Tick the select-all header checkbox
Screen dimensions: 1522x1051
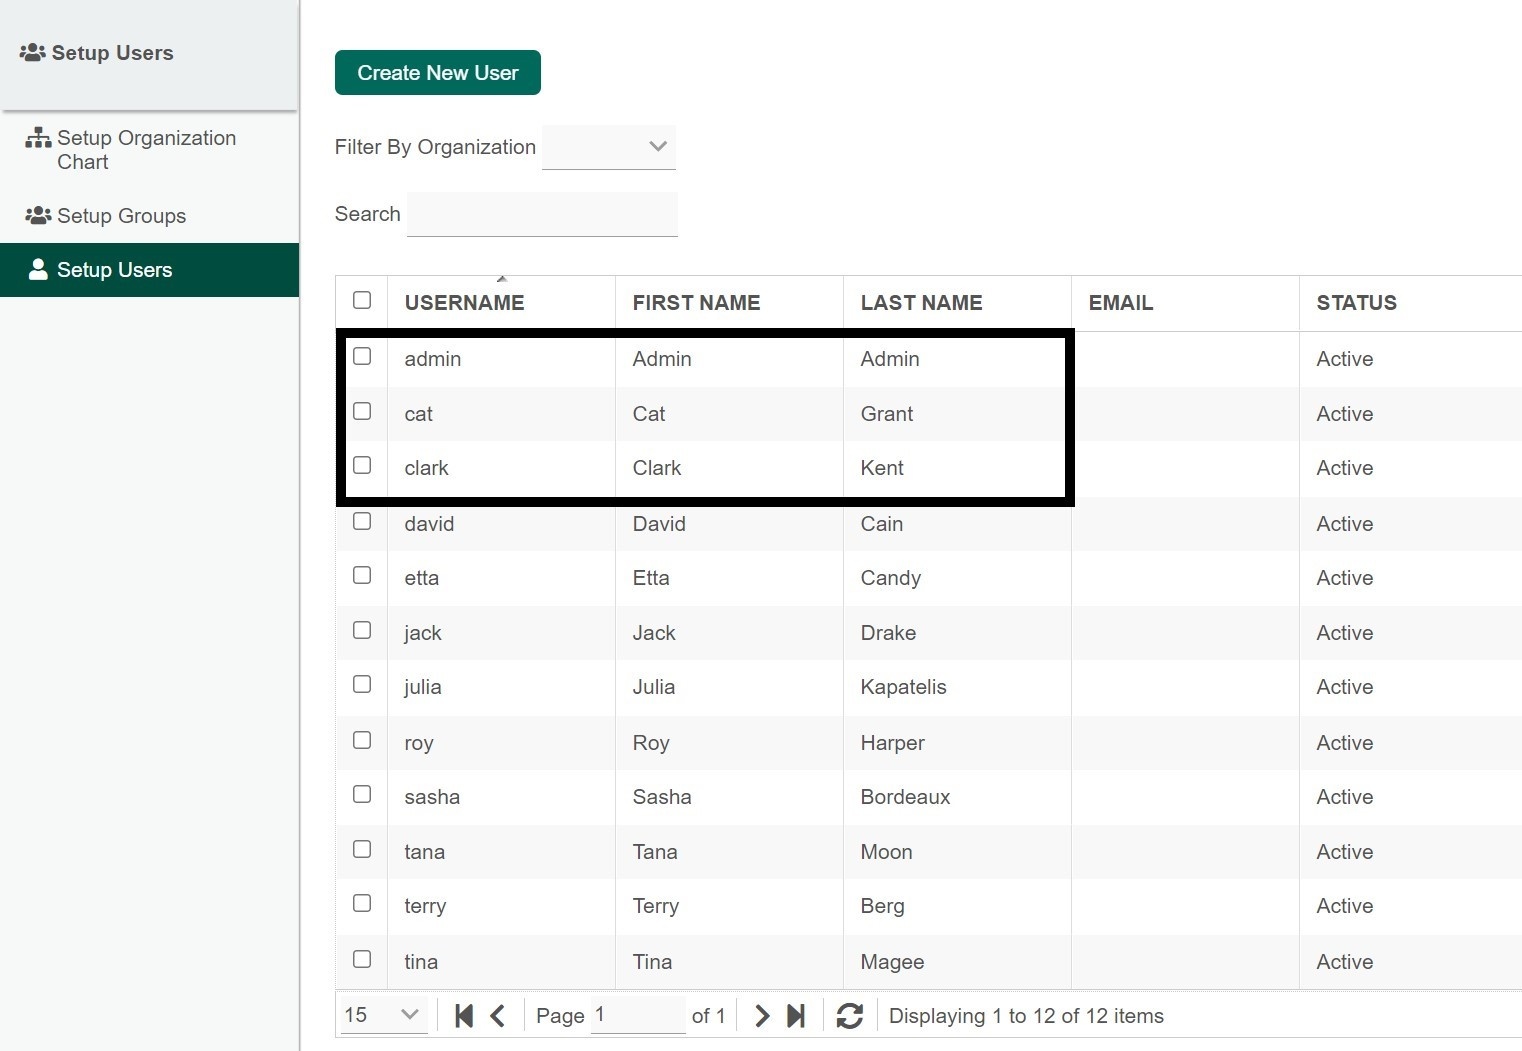[x=362, y=300]
